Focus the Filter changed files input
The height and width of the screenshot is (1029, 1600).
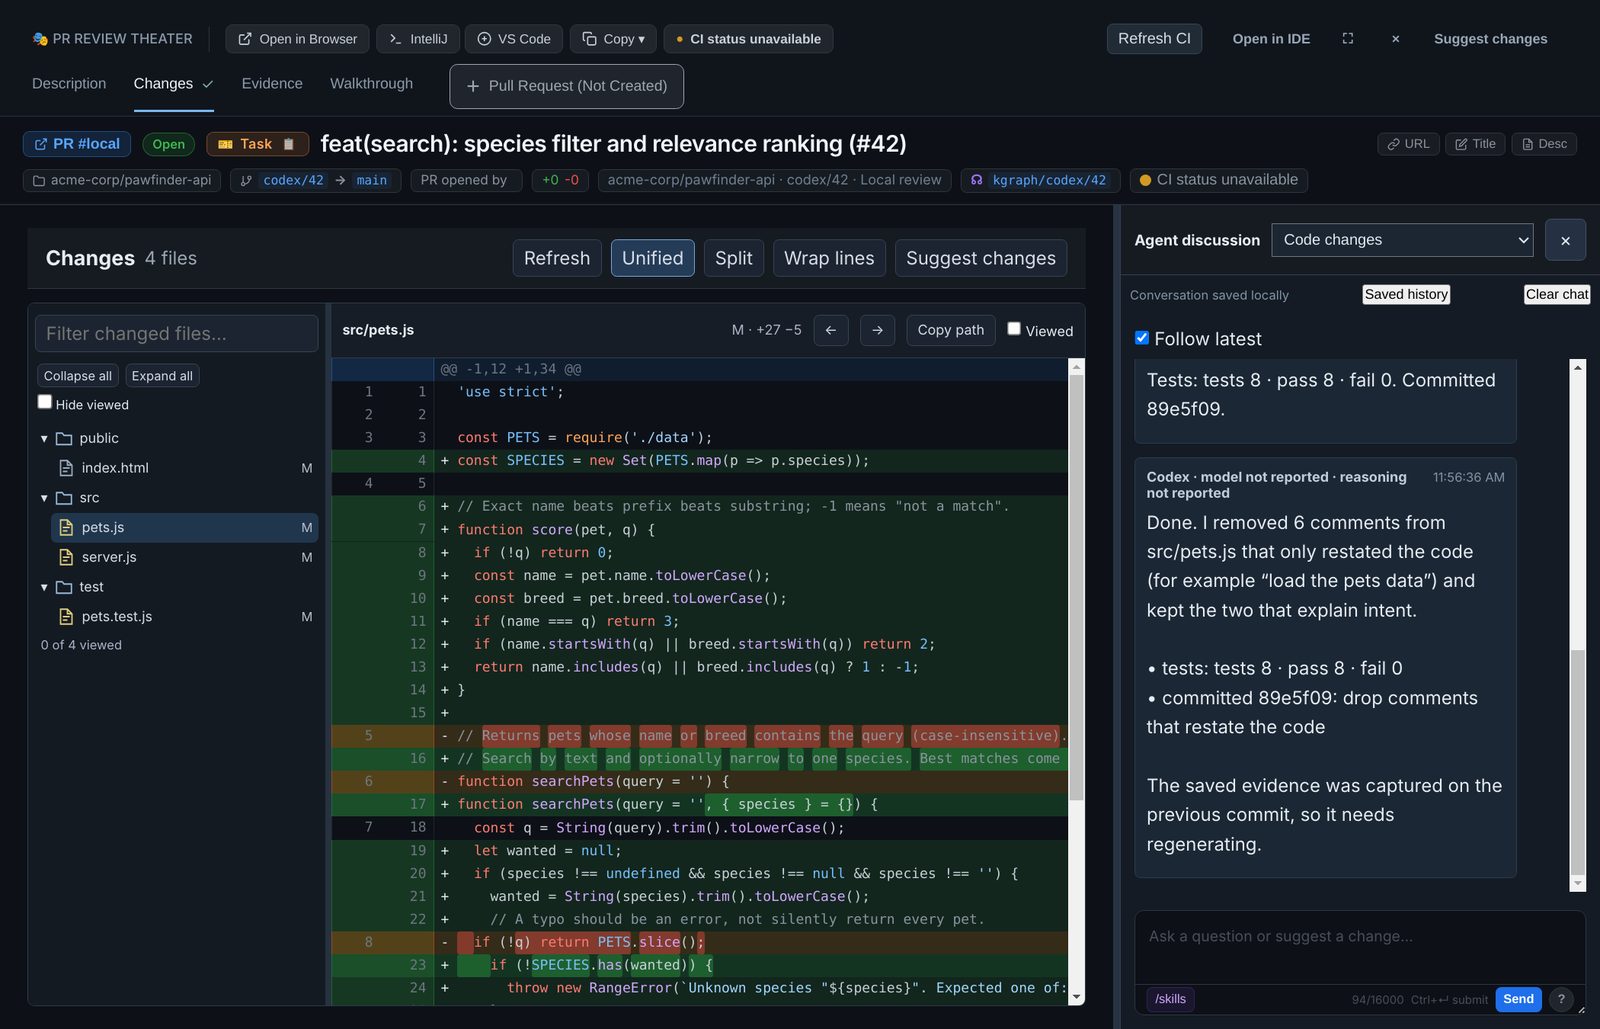[177, 334]
